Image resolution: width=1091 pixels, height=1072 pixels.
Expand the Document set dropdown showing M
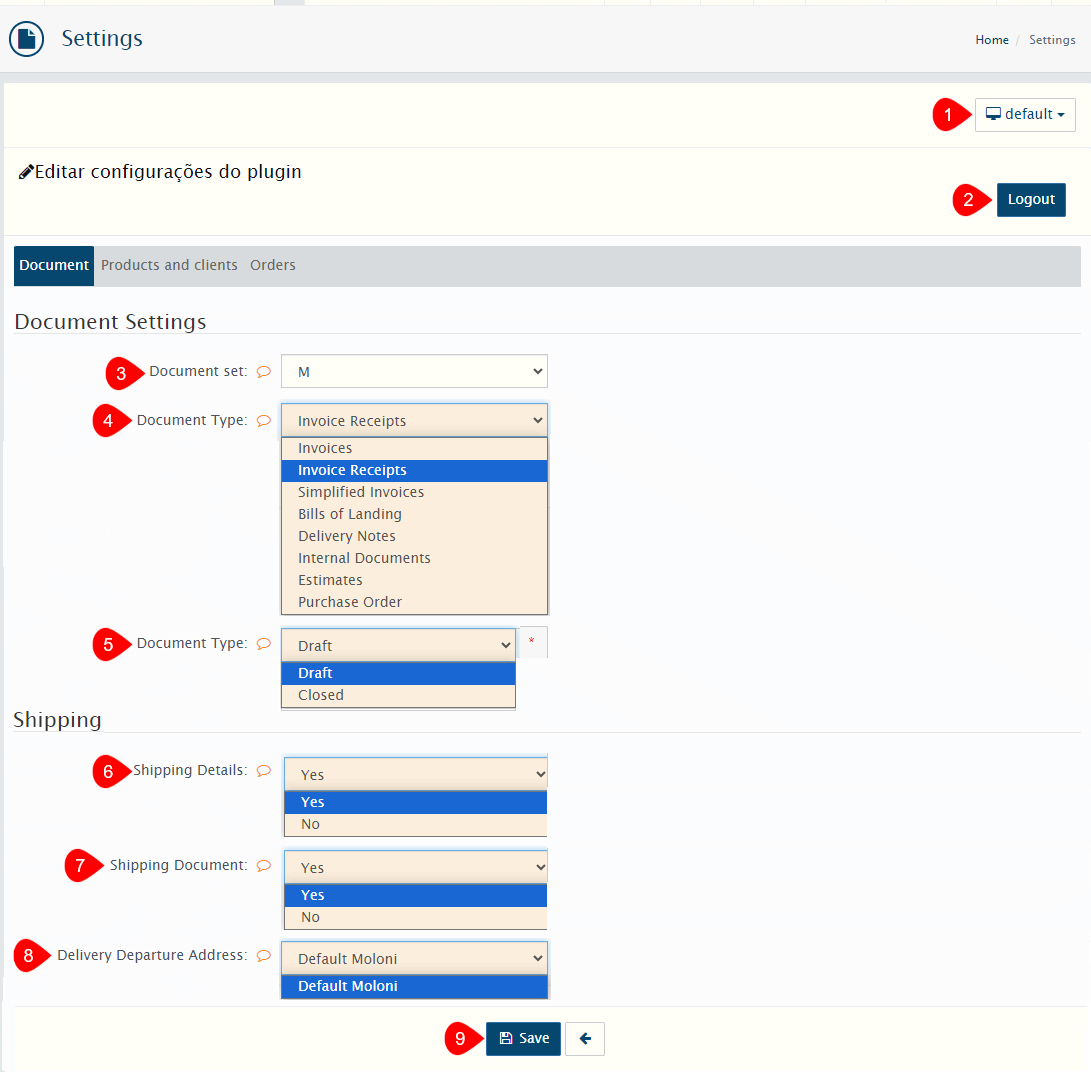tap(414, 371)
